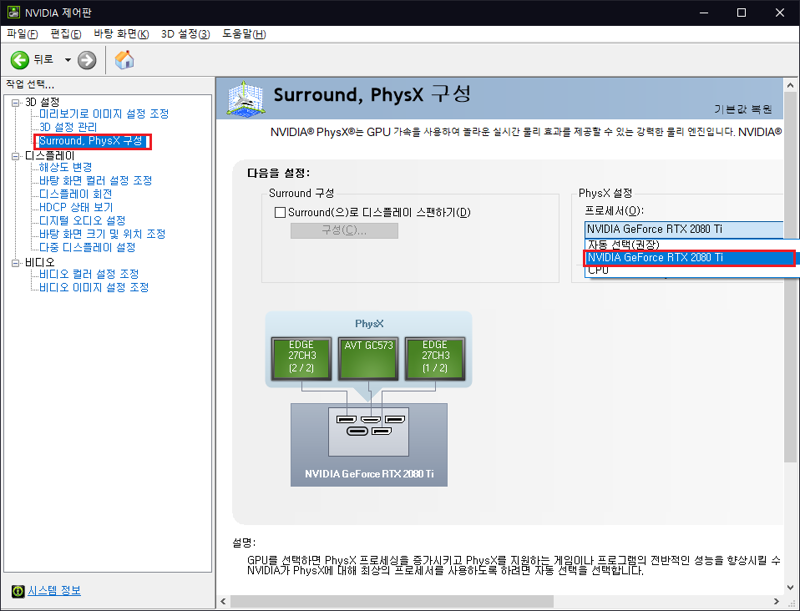Screen dimensions: 800x611
Task: Click the vertical scrollbar down arrow
Action: click(790, 588)
